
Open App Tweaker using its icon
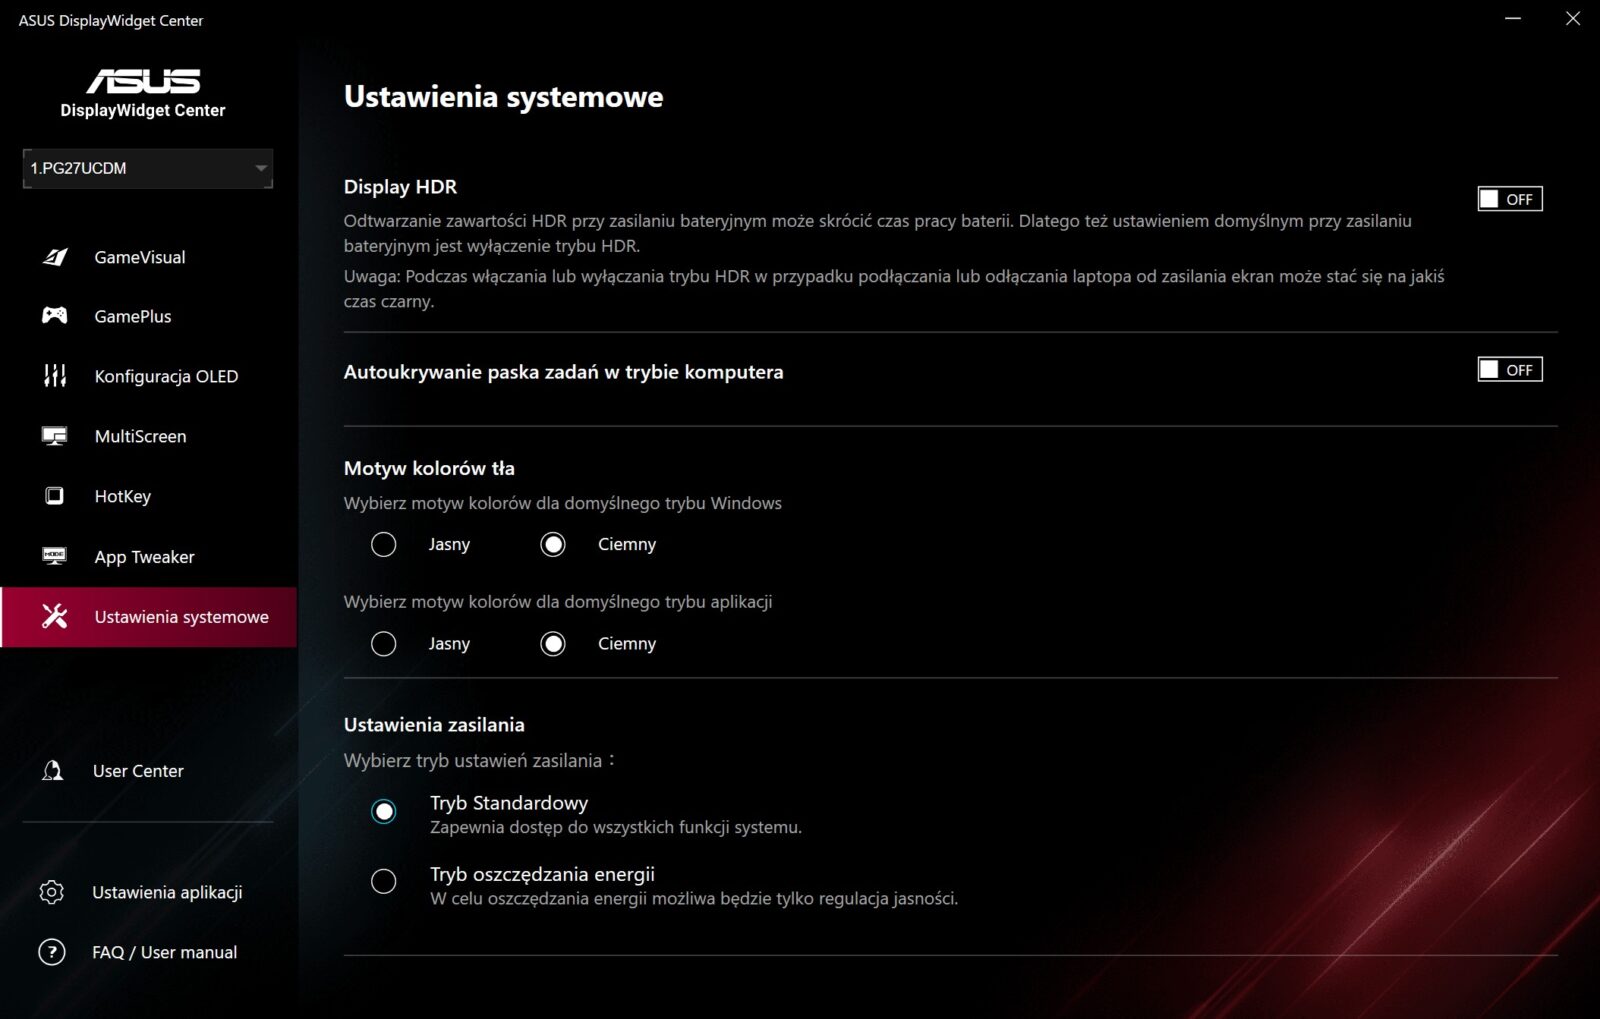(x=55, y=556)
